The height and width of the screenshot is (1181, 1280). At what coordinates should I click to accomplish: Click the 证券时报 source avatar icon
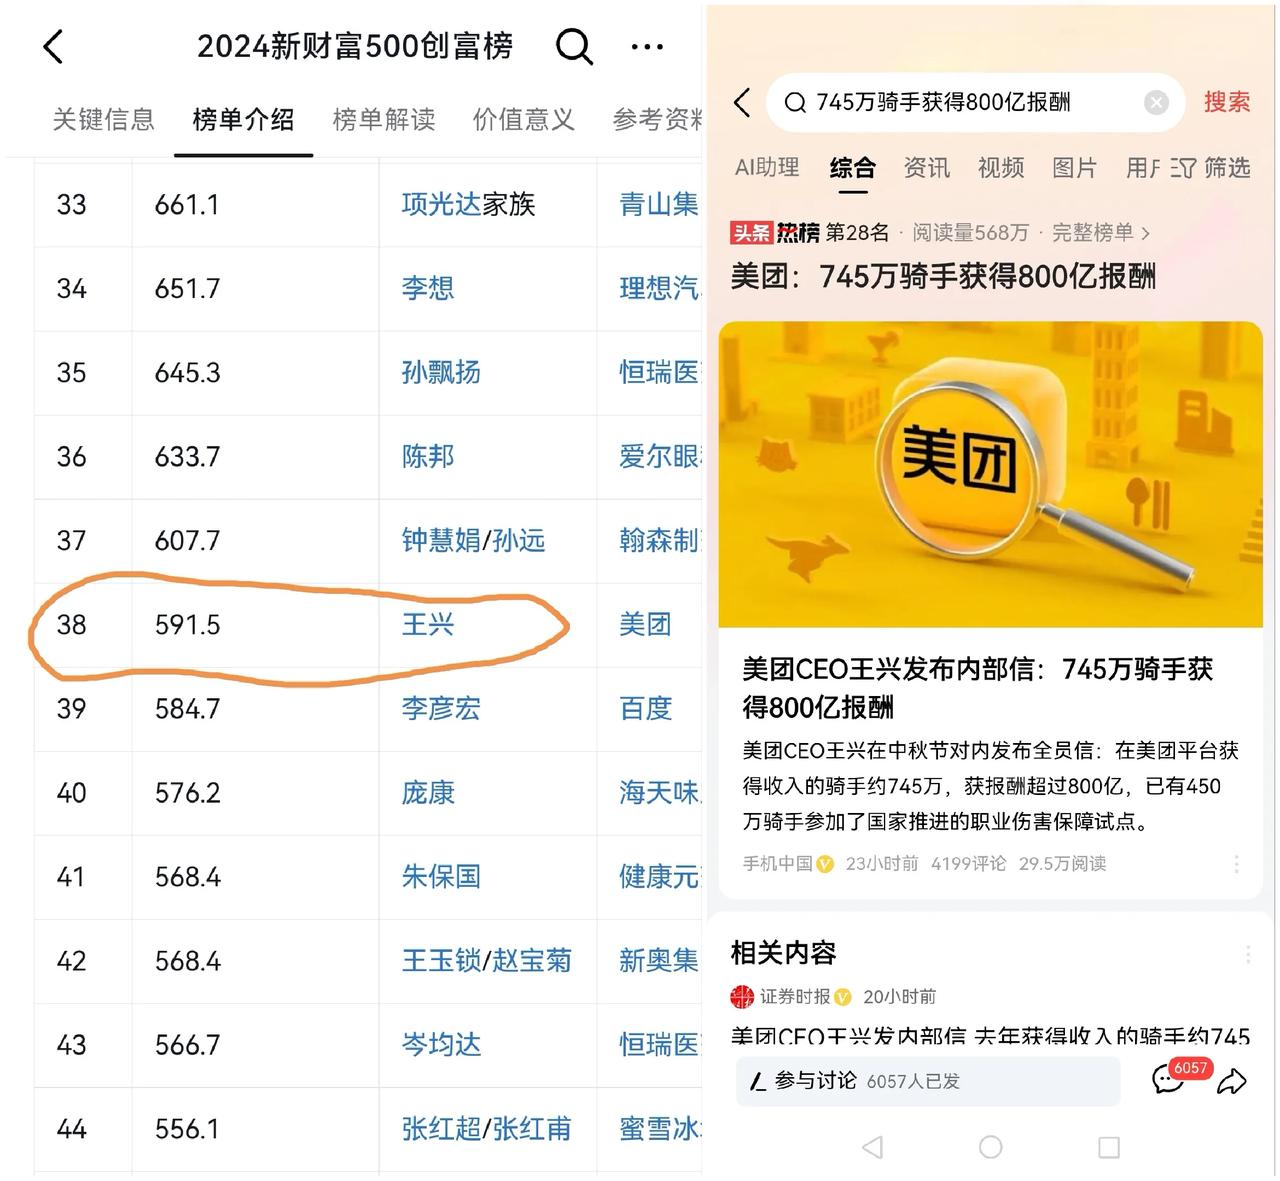pos(742,996)
